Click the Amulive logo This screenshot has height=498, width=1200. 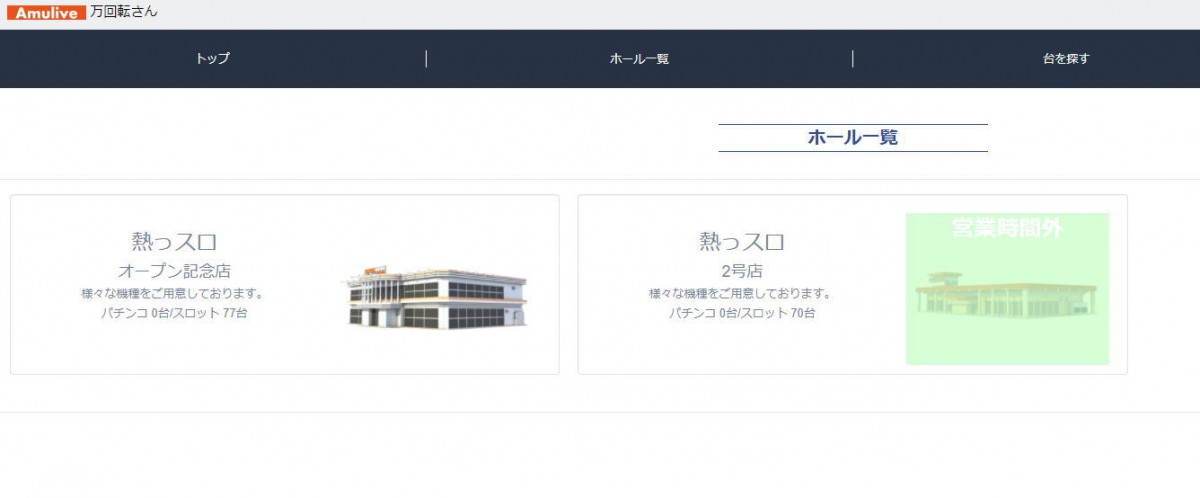coord(45,12)
